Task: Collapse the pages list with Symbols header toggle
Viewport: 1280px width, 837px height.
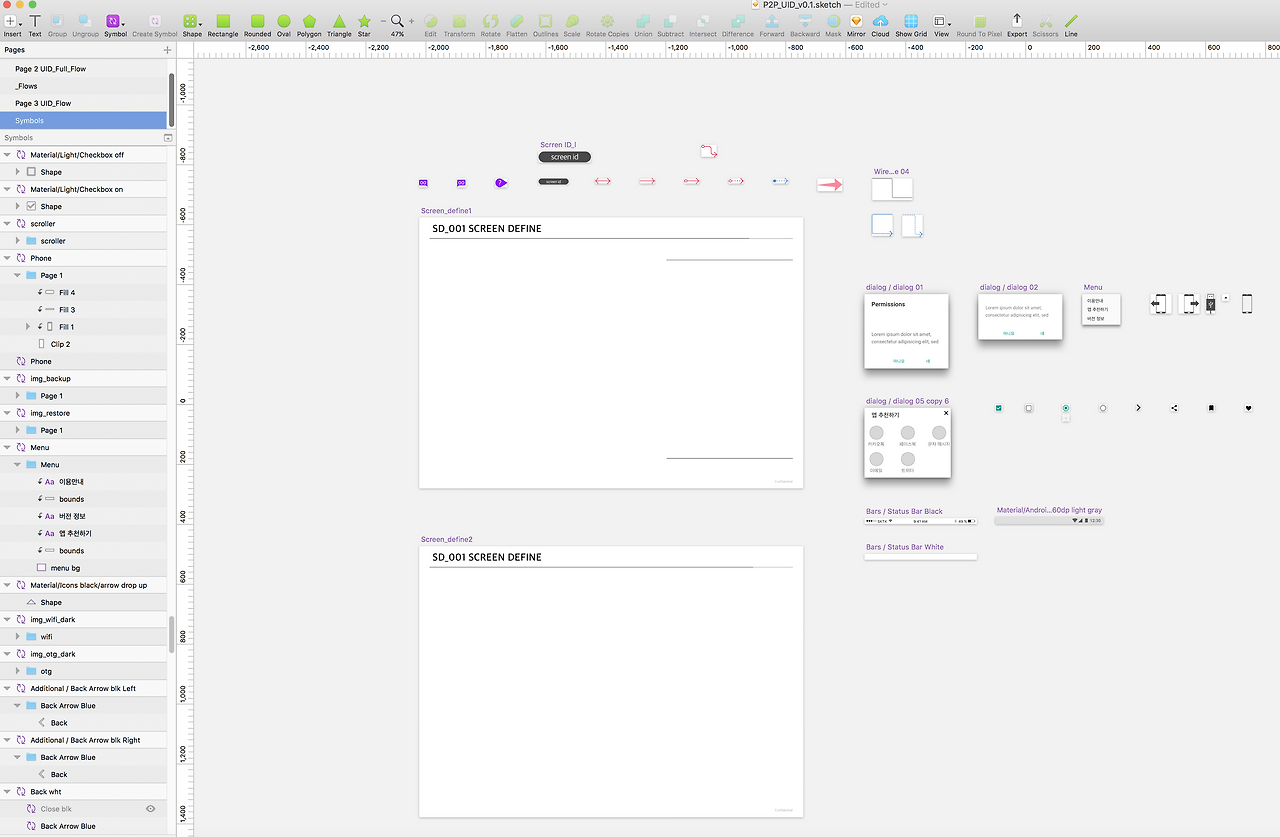Action: click(168, 138)
